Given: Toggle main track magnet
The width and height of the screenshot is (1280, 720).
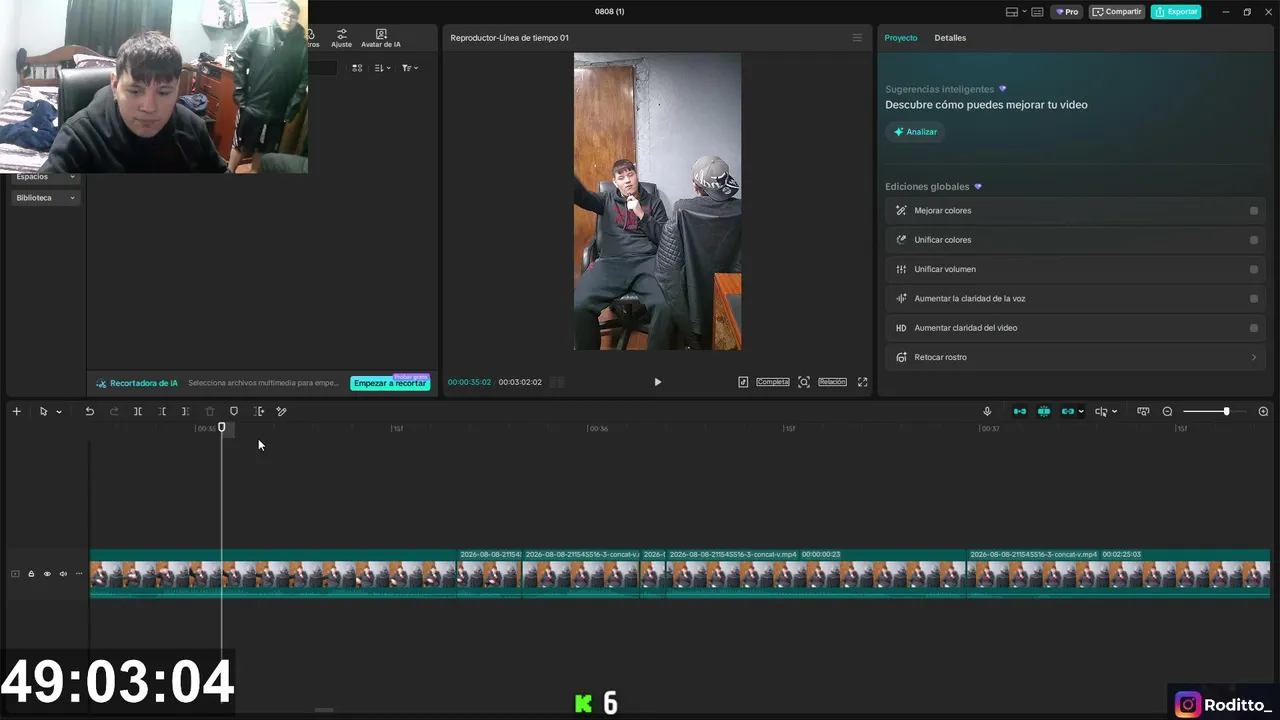Looking at the screenshot, I should point(1019,411).
